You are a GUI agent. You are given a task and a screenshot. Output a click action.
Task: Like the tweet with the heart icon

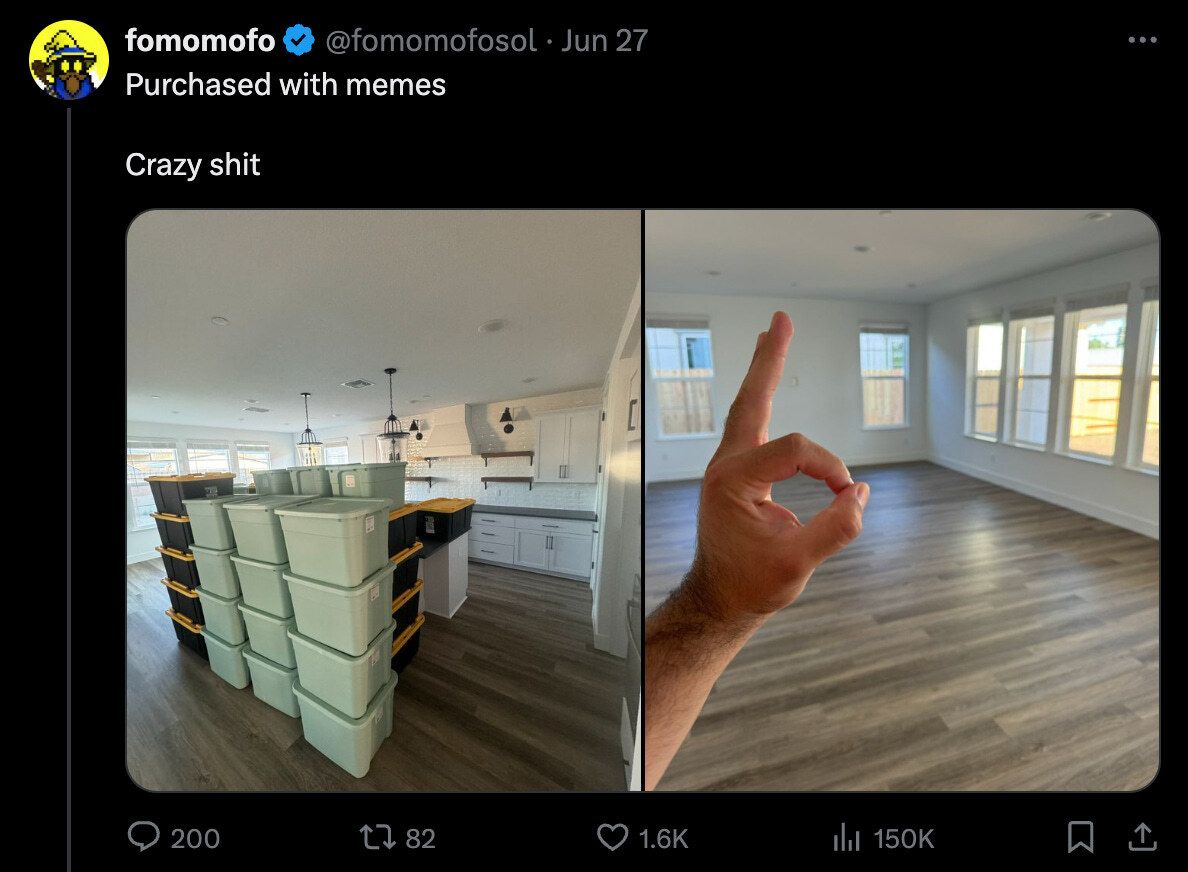612,837
